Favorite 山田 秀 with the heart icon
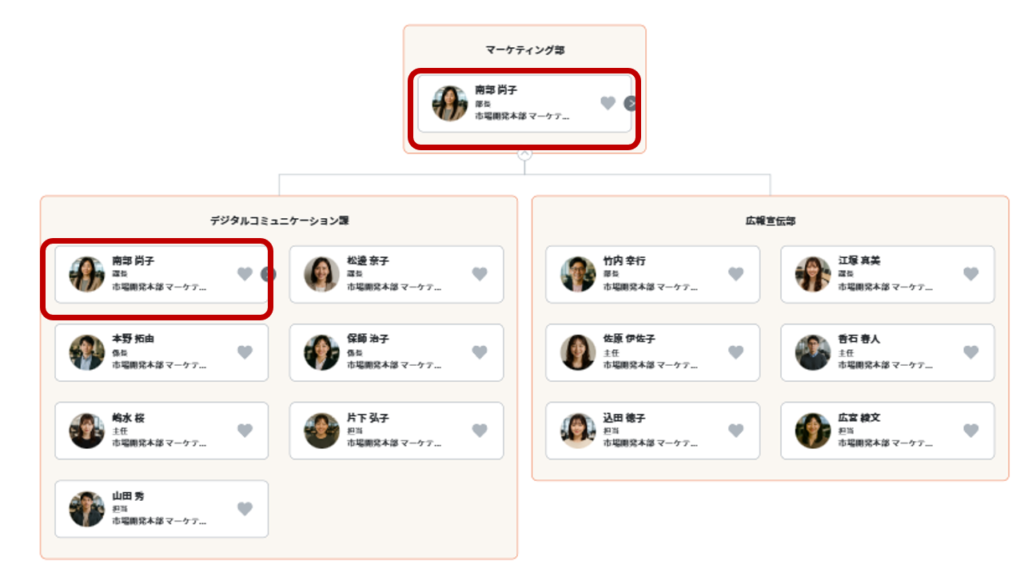Viewport: 1024px width, 576px height. [245, 508]
